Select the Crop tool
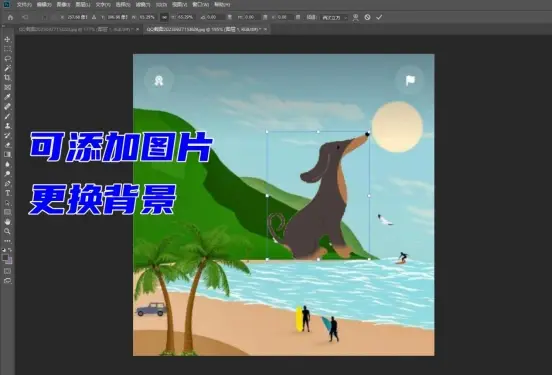The image size is (553, 375). 7,78
